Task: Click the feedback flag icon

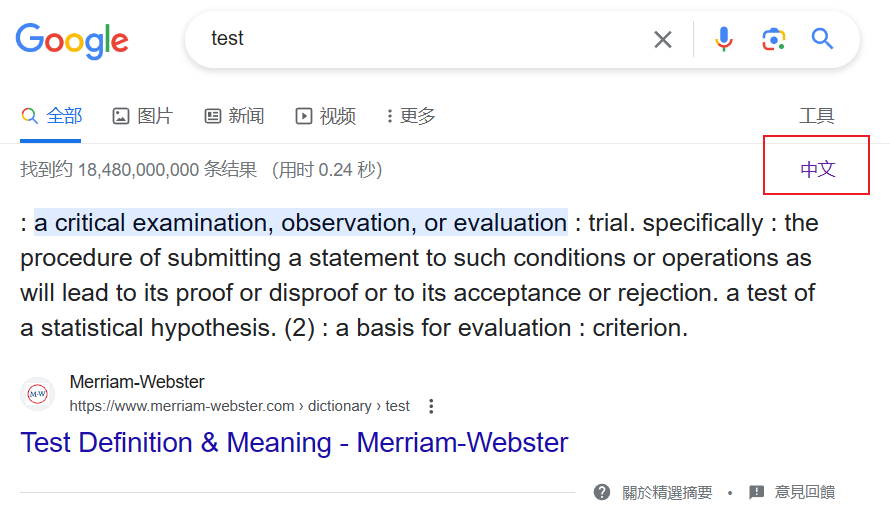Action: pos(757,492)
